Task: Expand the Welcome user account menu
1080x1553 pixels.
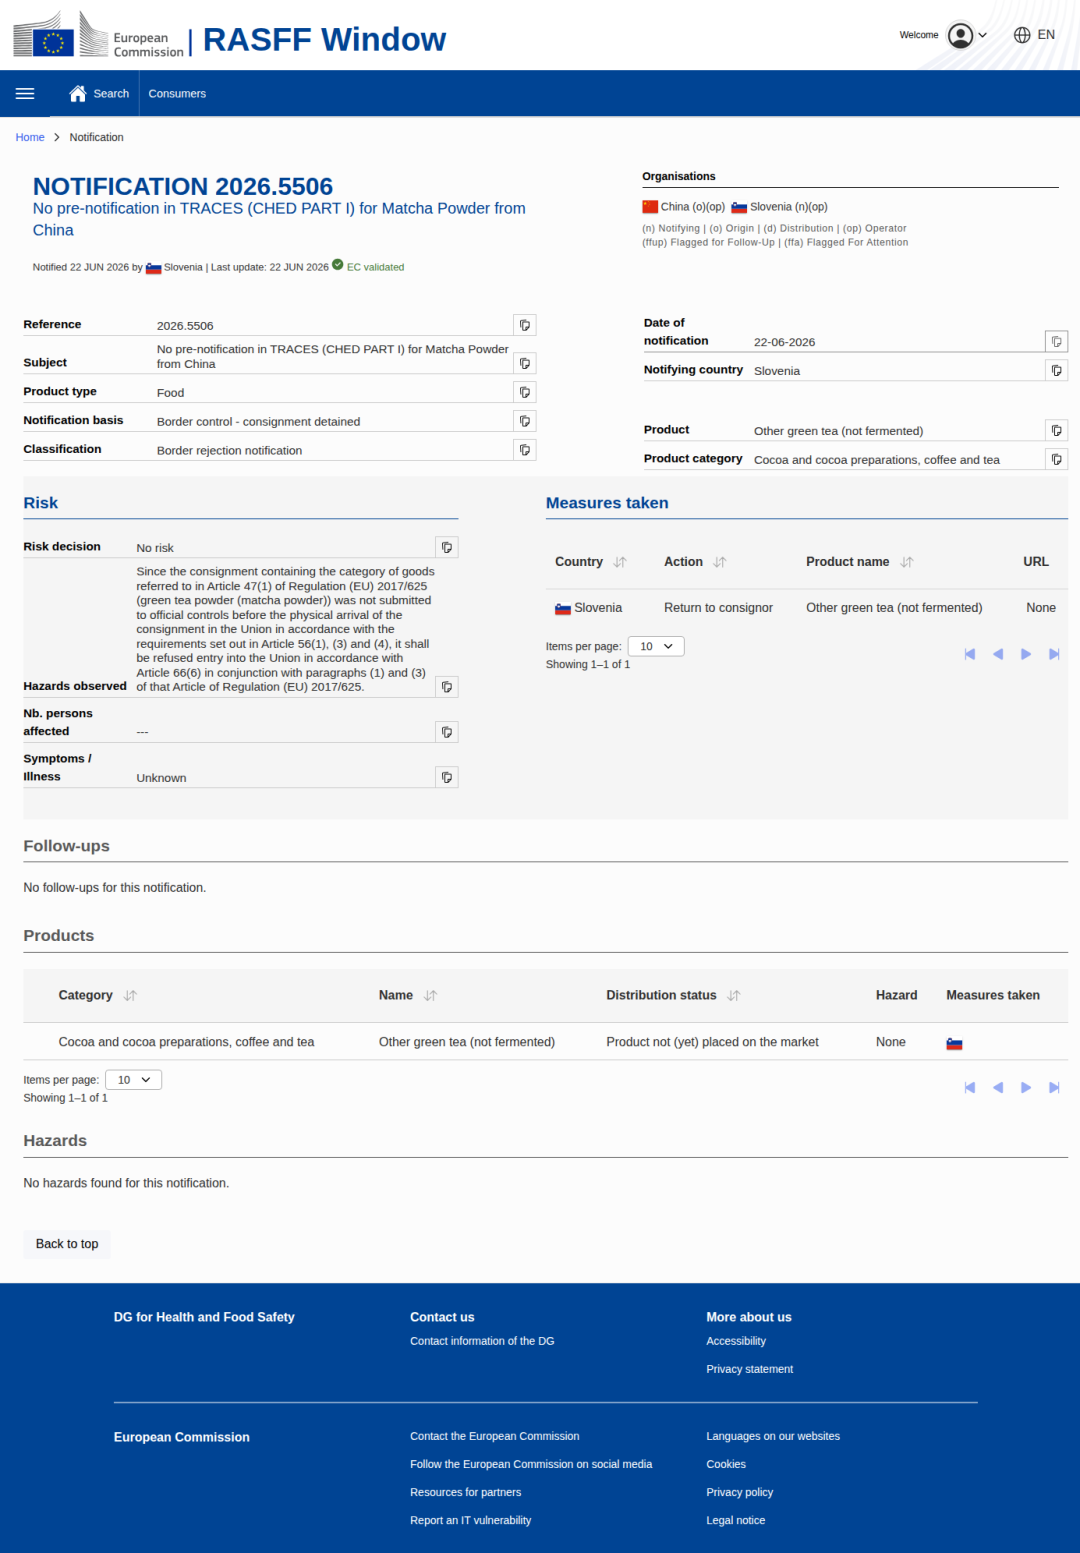Action: (x=967, y=35)
